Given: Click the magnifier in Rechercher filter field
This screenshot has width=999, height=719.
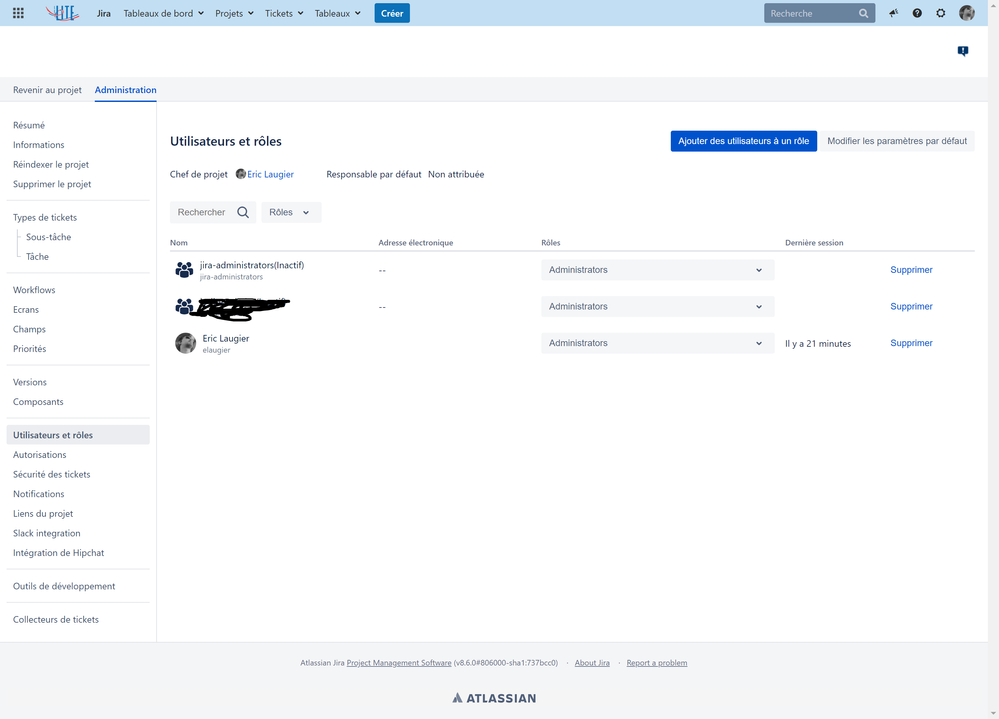Looking at the screenshot, I should (x=243, y=212).
